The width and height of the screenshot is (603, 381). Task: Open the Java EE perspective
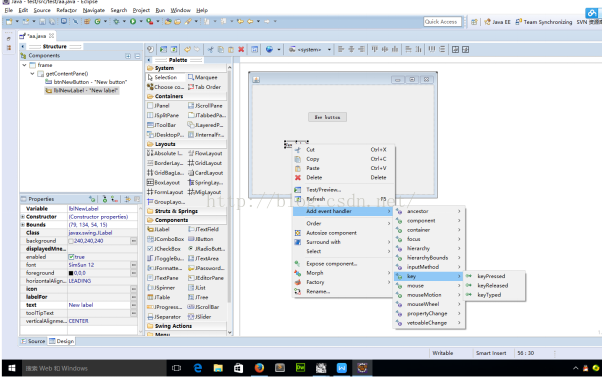(x=498, y=22)
